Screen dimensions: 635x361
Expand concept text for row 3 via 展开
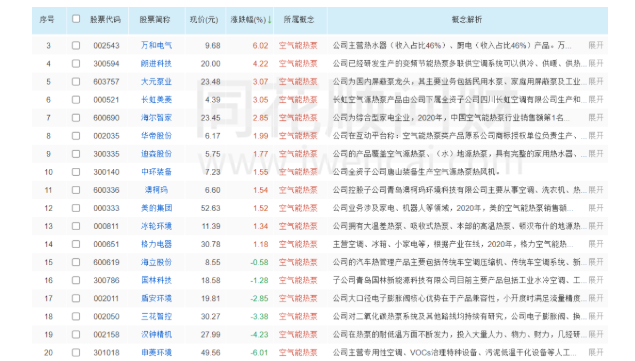[596, 45]
